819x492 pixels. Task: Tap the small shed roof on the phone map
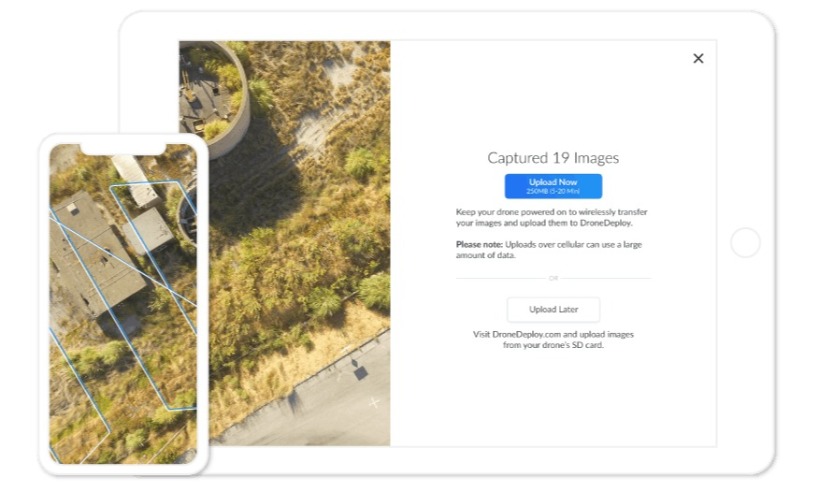[148, 230]
